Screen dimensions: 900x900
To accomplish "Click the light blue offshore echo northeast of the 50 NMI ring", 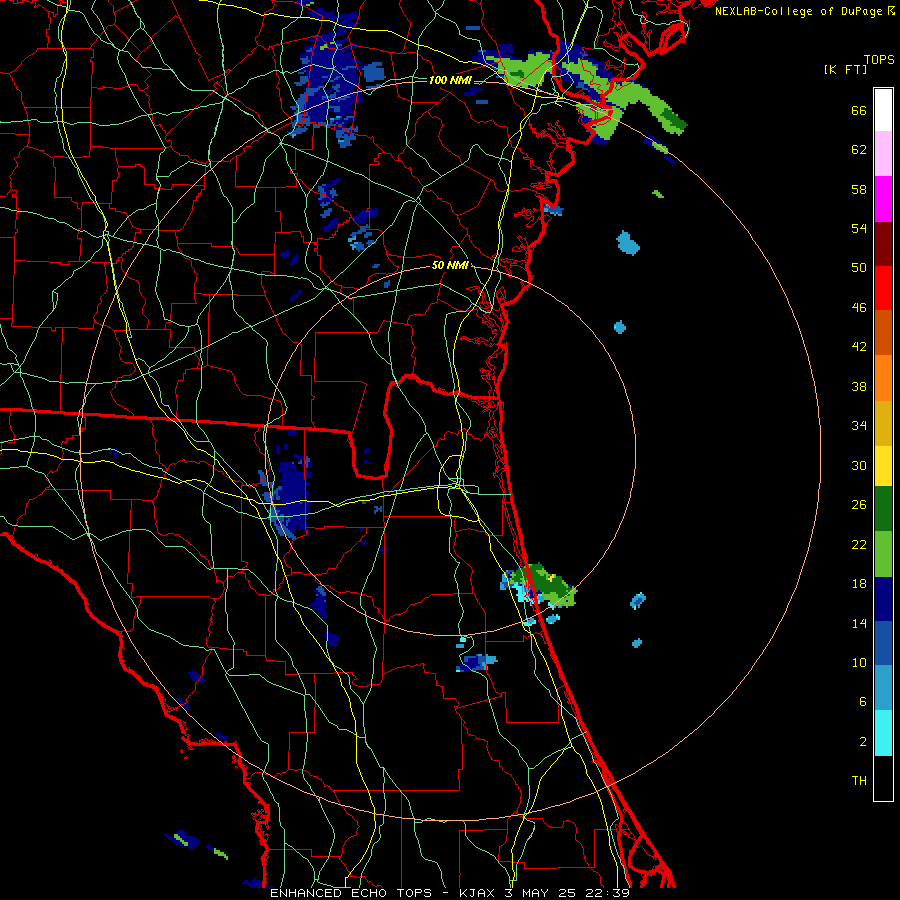I will click(628, 243).
